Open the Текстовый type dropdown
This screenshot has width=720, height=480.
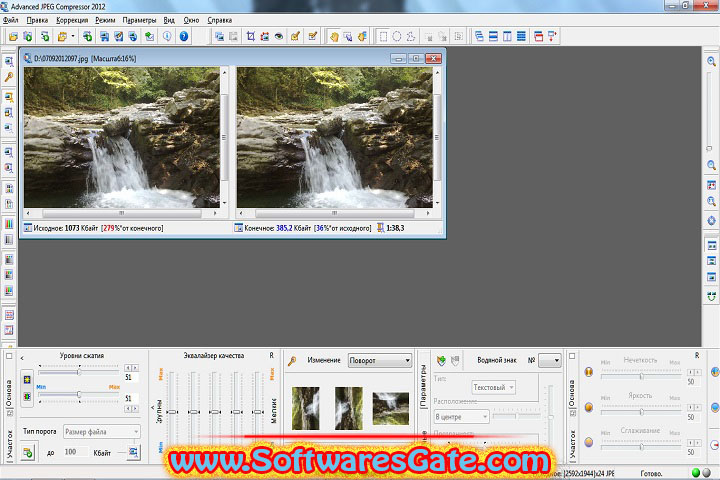coord(493,388)
